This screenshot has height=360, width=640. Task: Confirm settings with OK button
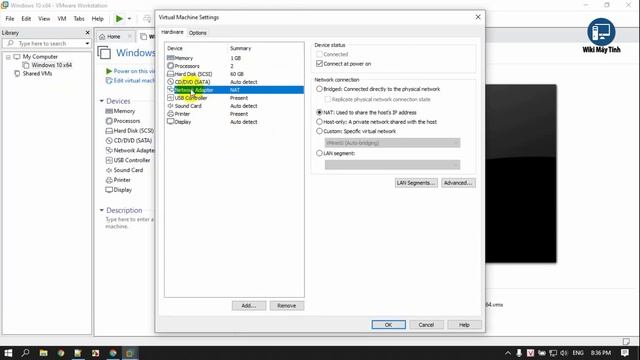(x=388, y=325)
